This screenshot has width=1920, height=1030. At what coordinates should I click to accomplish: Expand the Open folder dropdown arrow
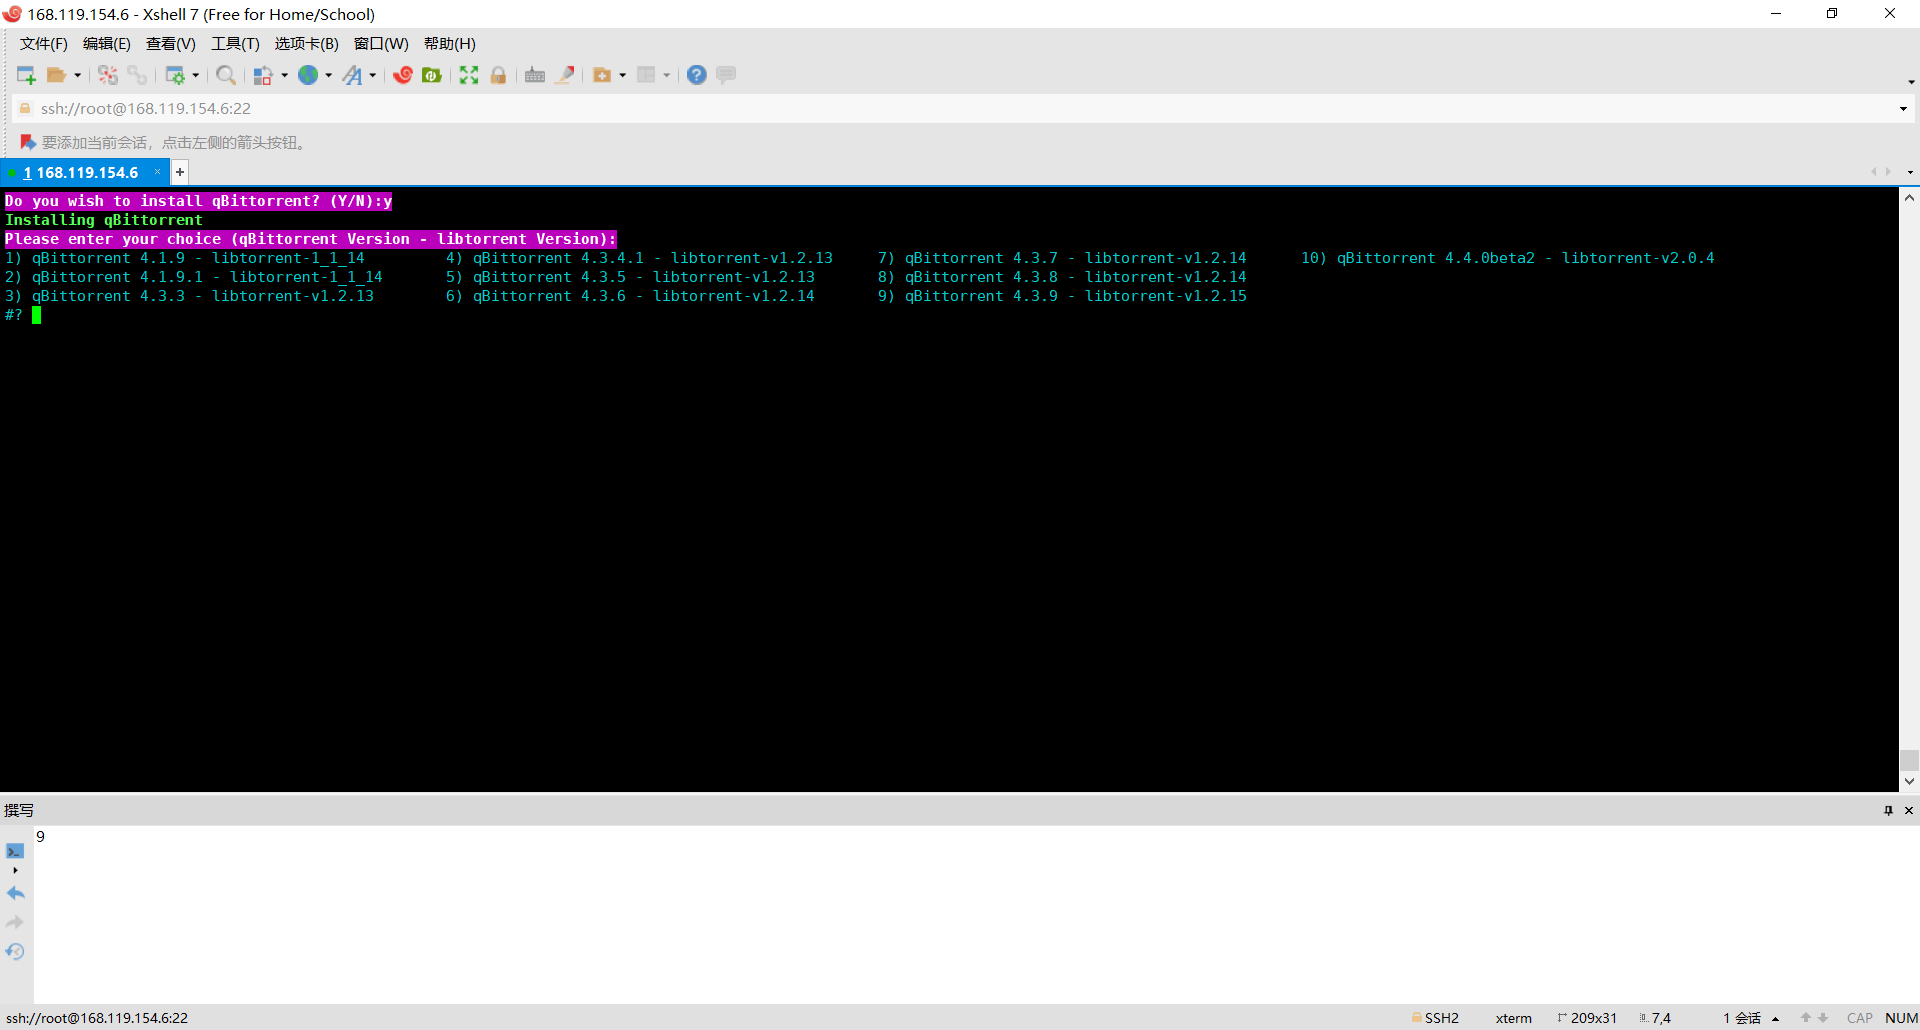click(78, 76)
